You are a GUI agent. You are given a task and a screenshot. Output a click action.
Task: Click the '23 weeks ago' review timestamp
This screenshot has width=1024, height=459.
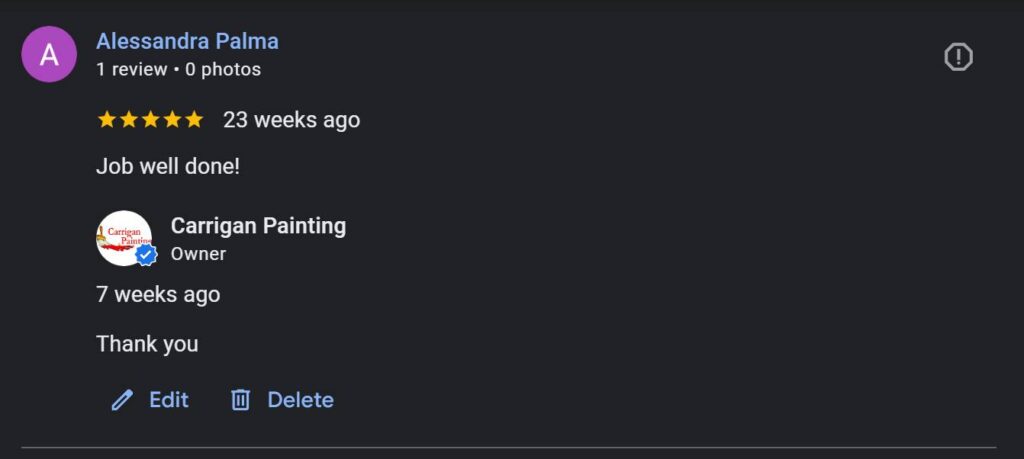291,120
